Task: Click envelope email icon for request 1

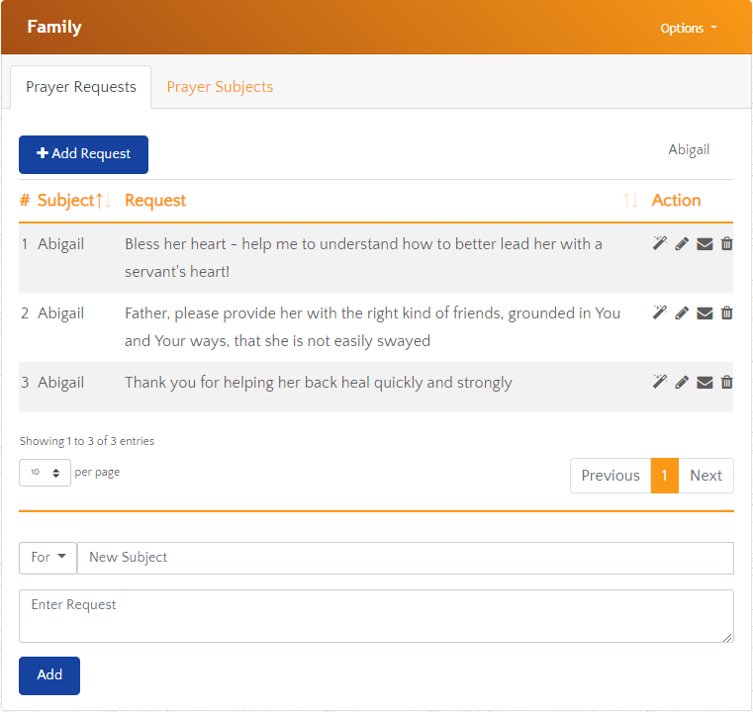Action: [x=705, y=244]
